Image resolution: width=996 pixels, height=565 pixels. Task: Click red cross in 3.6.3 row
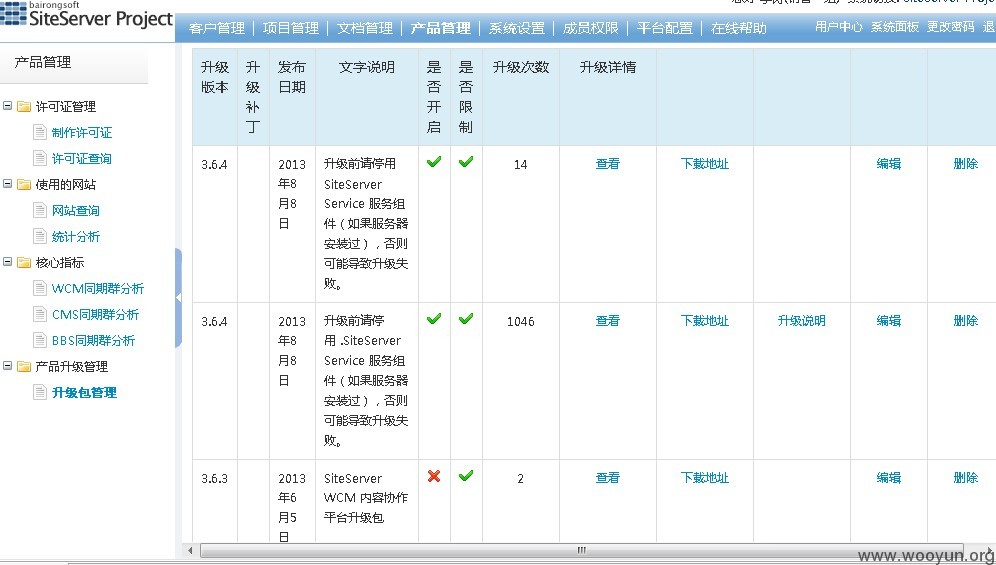click(x=434, y=475)
